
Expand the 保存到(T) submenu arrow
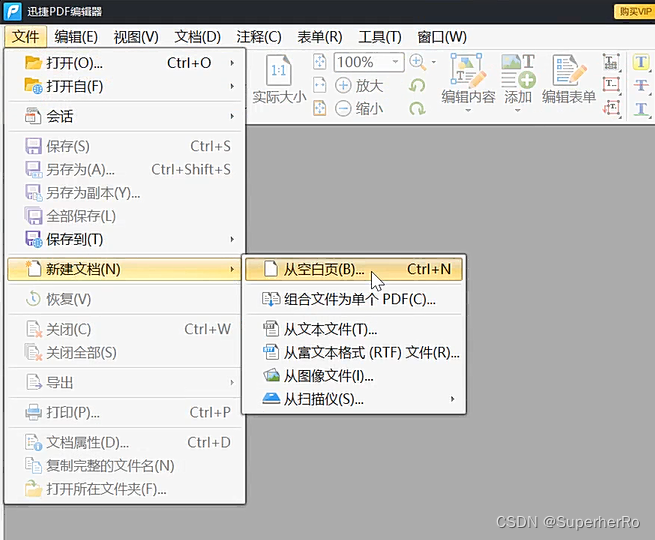[232, 239]
